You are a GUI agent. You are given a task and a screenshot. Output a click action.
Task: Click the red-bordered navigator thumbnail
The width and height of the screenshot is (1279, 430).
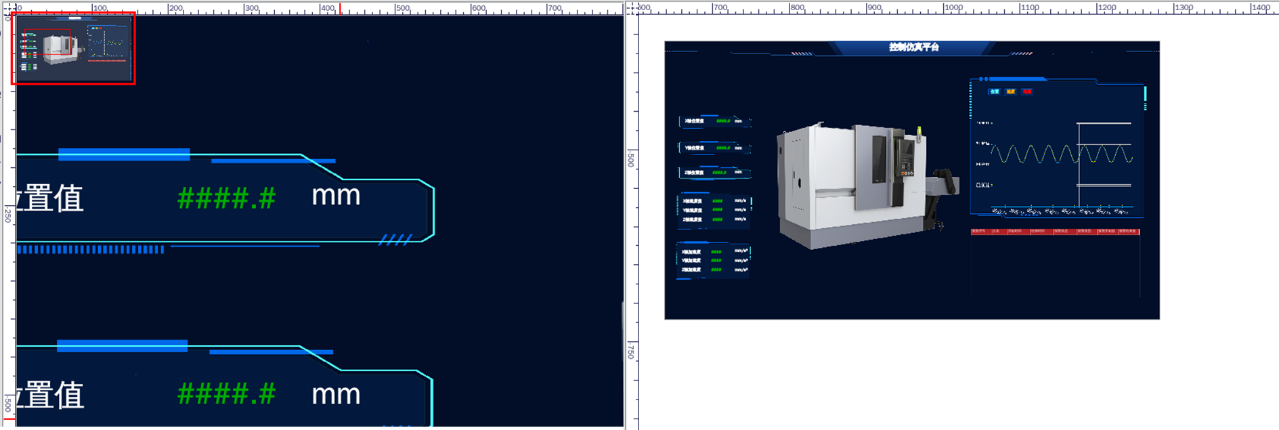pos(73,48)
